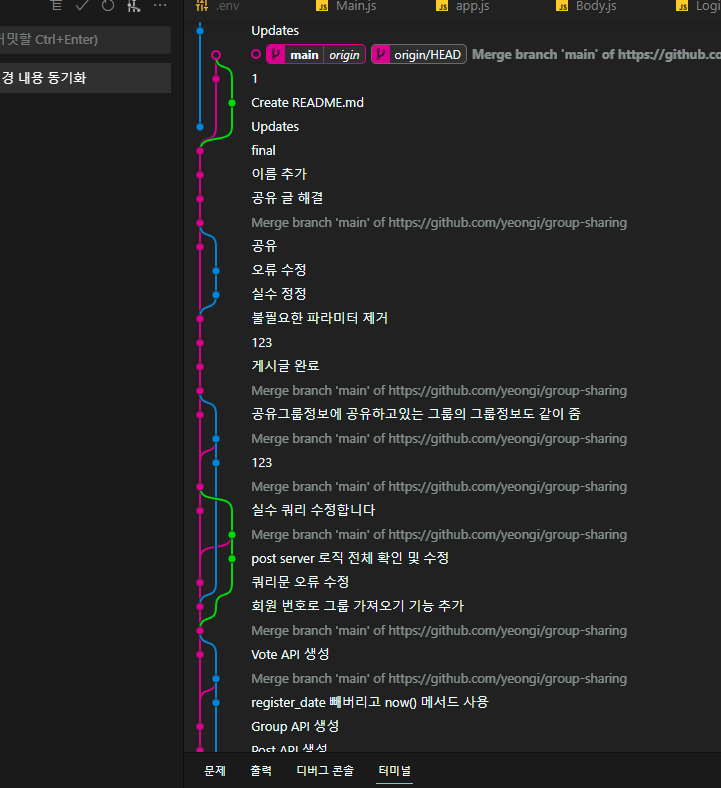Screen dimensions: 721x788
Task: Select the '쿼리문 오류 수정' commit
Action: point(300,582)
